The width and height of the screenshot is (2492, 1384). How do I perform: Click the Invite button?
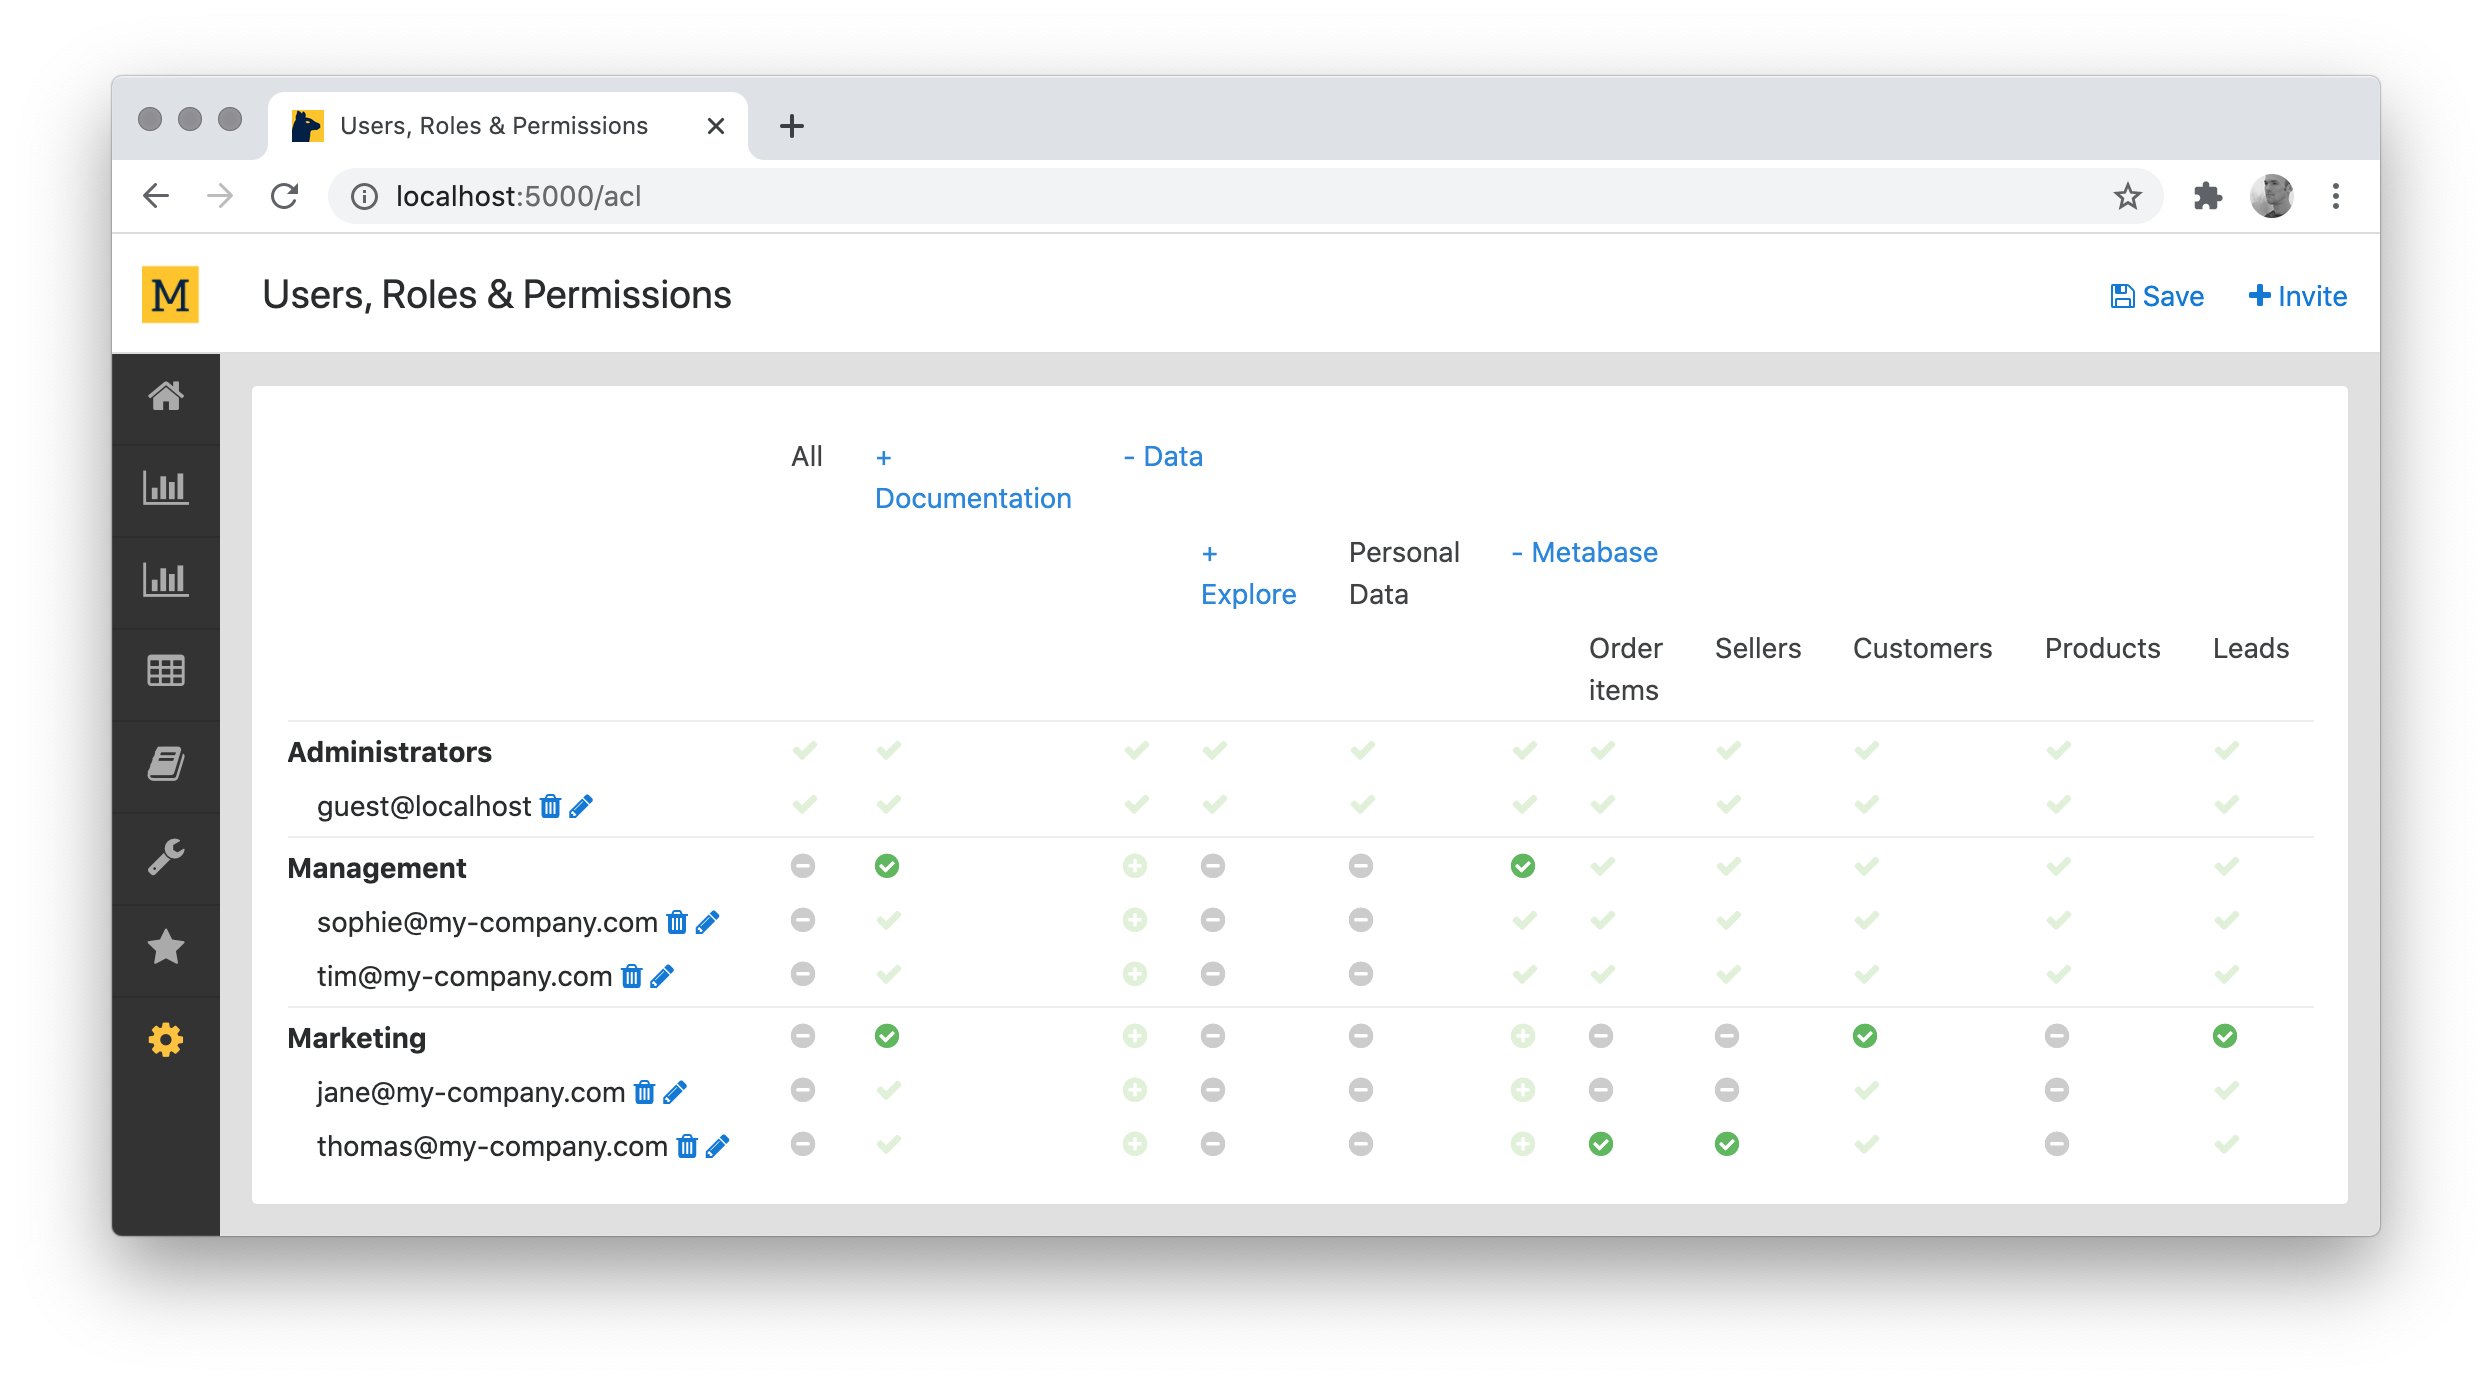(x=2297, y=296)
